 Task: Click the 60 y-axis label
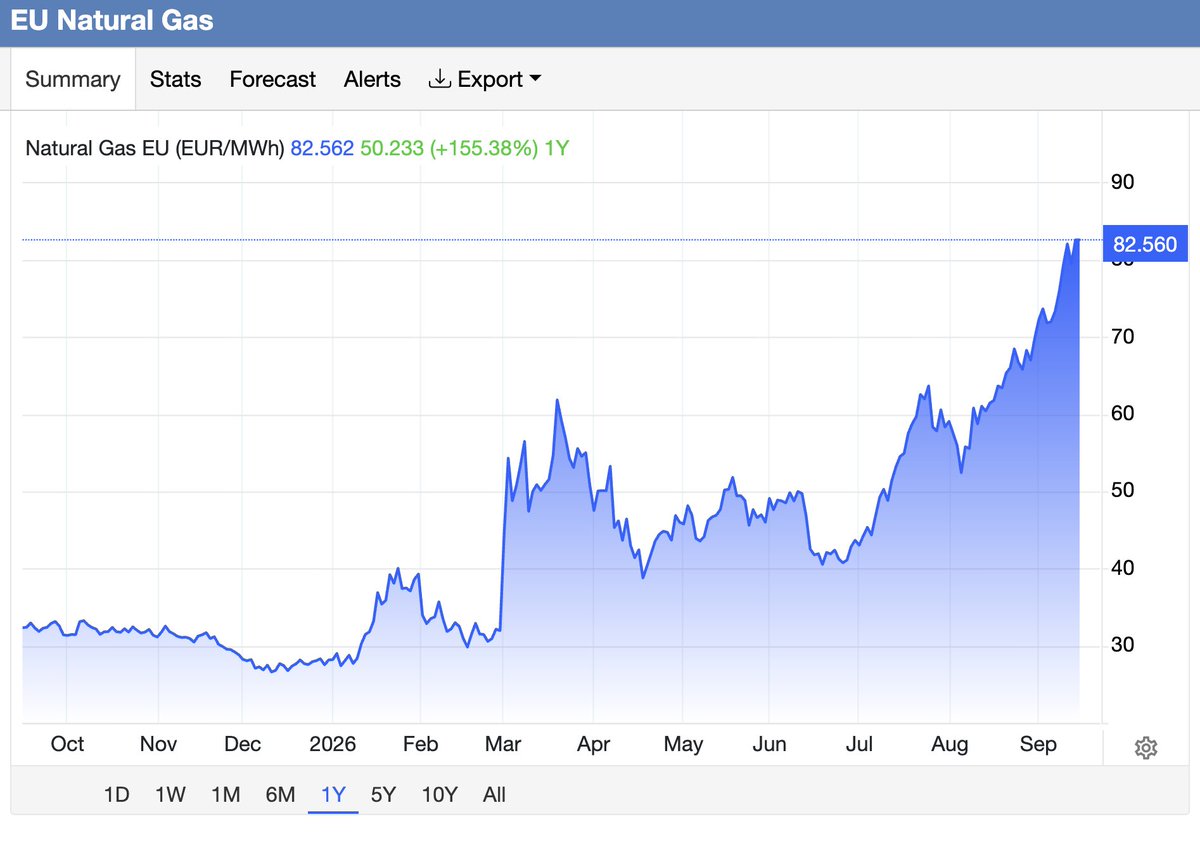point(1122,413)
